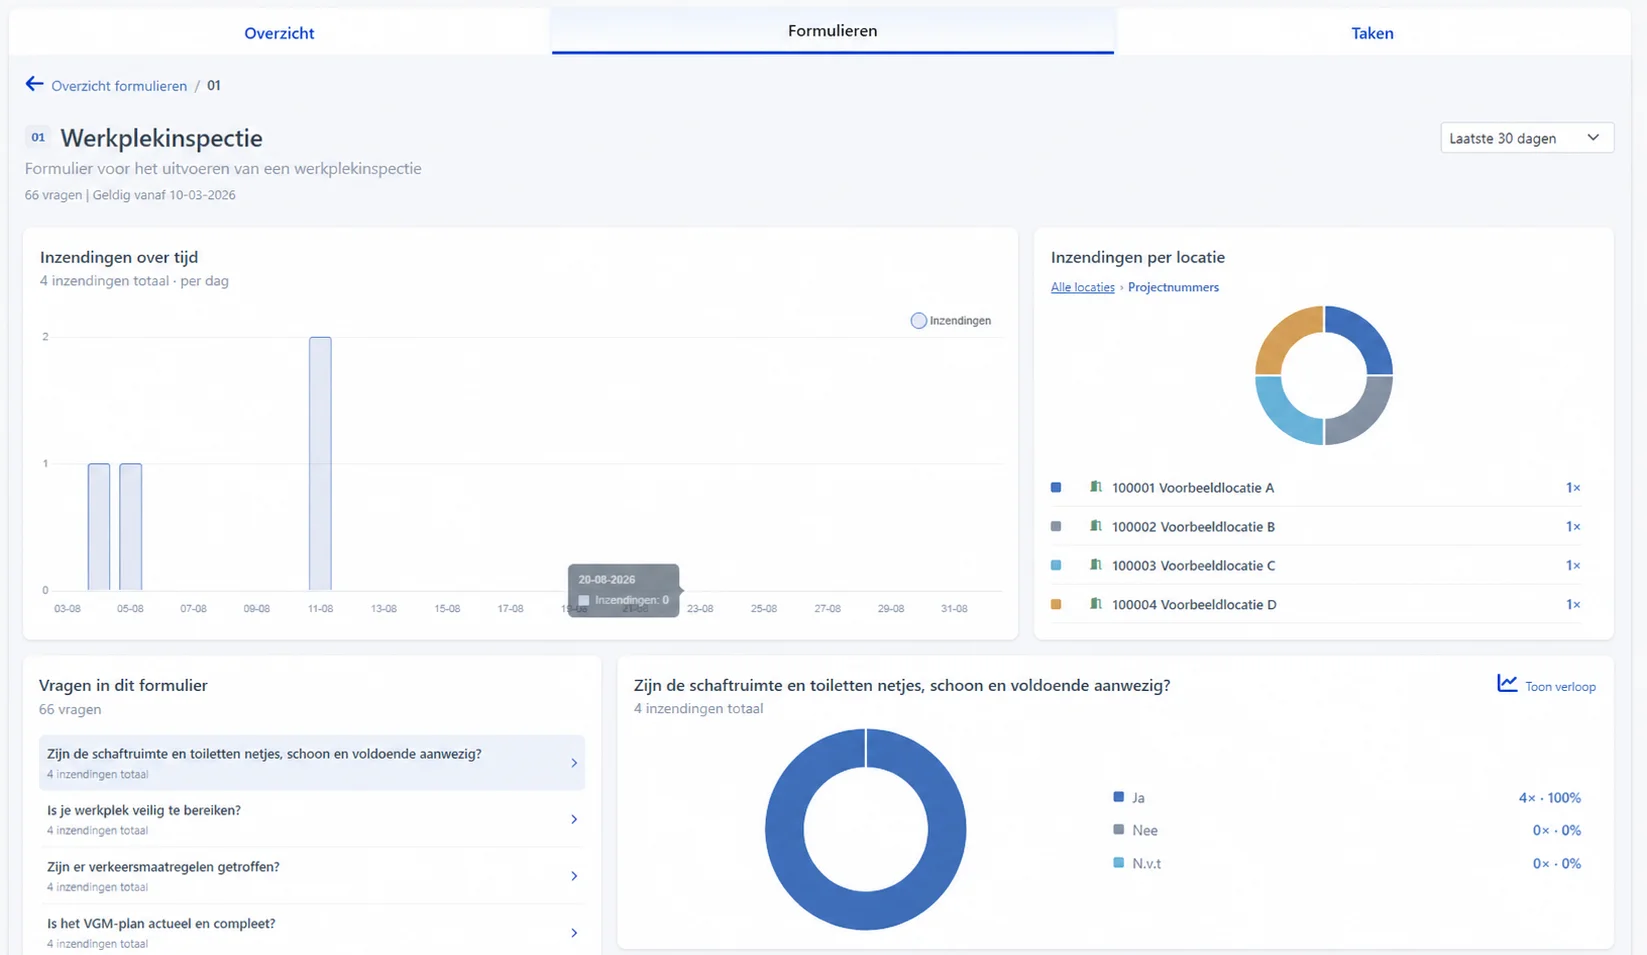Expand the 'Zijn er verkeersmaatregelen getroffen?' chevron
Image resolution: width=1647 pixels, height=955 pixels.
[574, 876]
